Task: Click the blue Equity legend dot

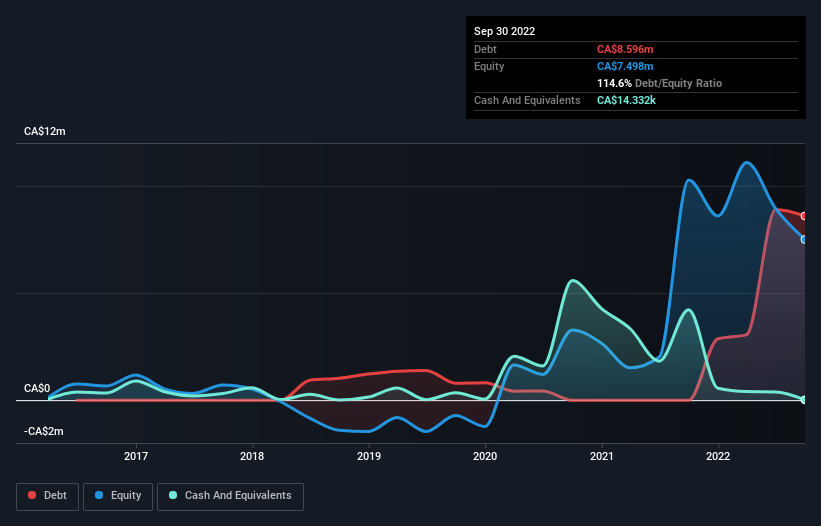Action: tap(99, 495)
